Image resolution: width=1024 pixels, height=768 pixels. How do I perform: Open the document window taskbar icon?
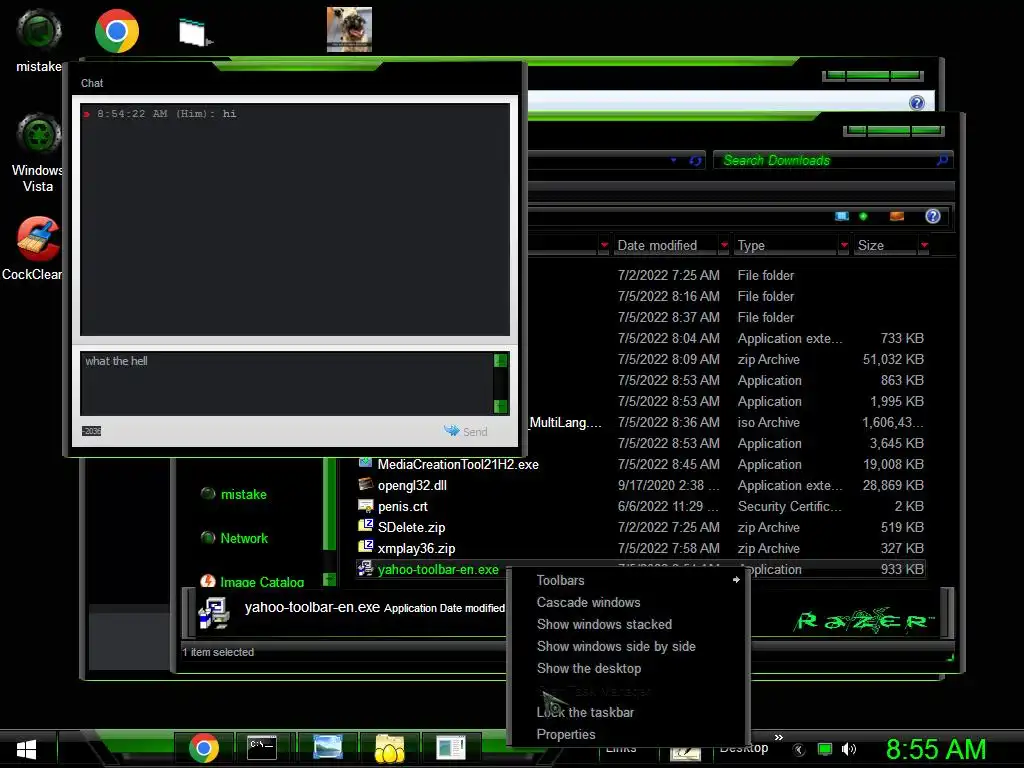click(x=451, y=748)
